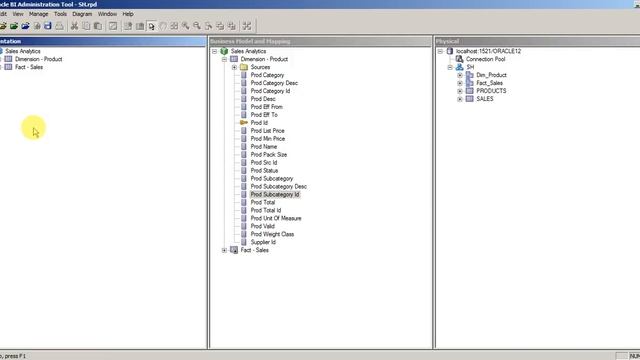
Task: Select the Prod Min Price column
Action: pyautogui.click(x=268, y=138)
